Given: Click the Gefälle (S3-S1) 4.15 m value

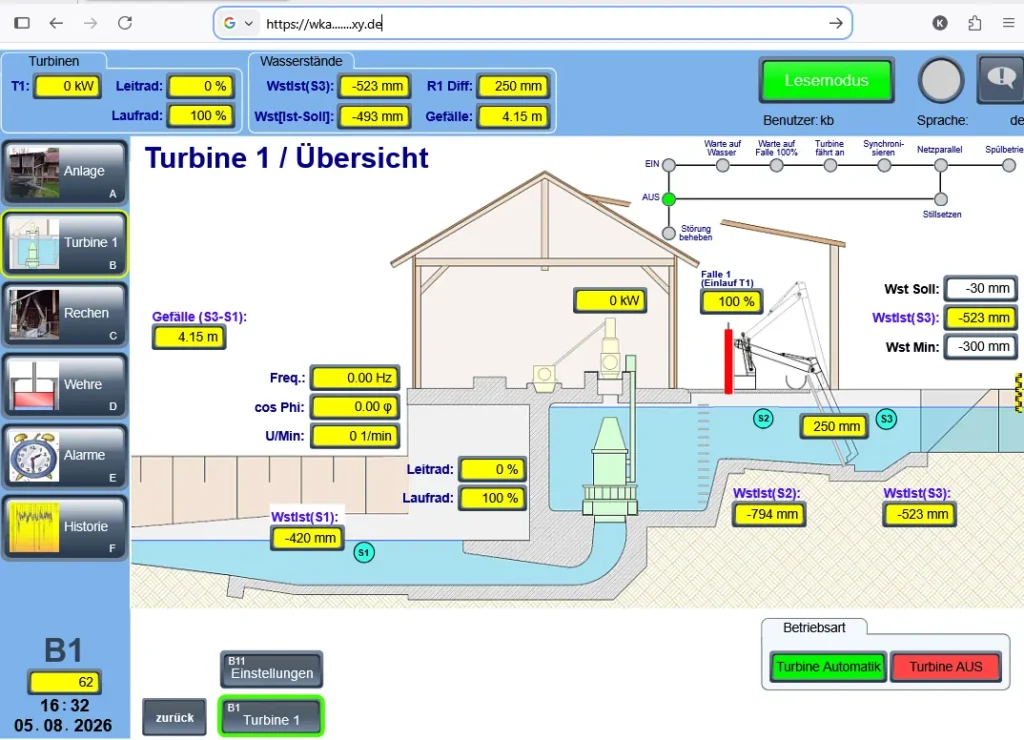Looking at the screenshot, I should coord(189,338).
